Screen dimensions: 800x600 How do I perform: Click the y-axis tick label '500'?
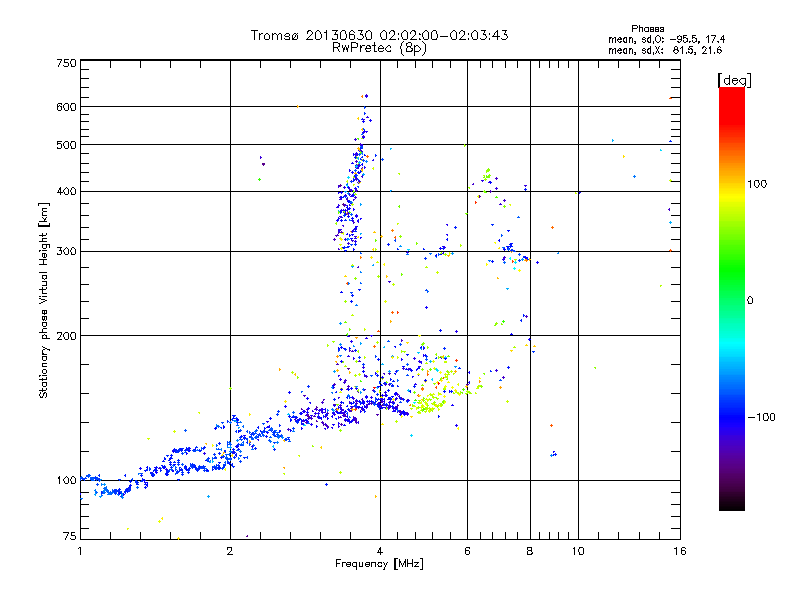coord(67,145)
